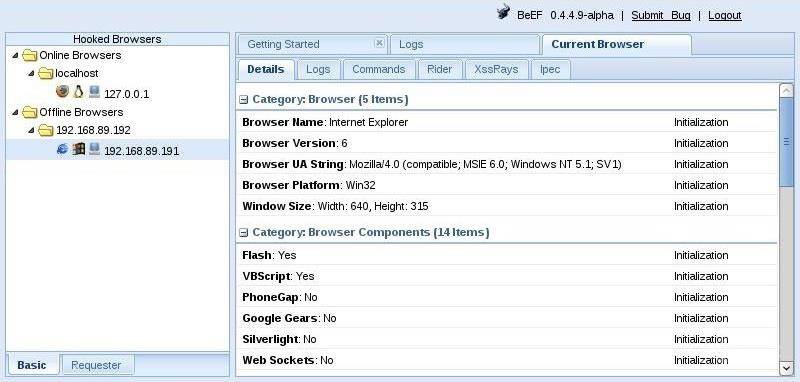Click the BeEF 0.4.4.9-alpha version text
Viewport: 800px width, 382px height.
pyautogui.click(x=565, y=15)
